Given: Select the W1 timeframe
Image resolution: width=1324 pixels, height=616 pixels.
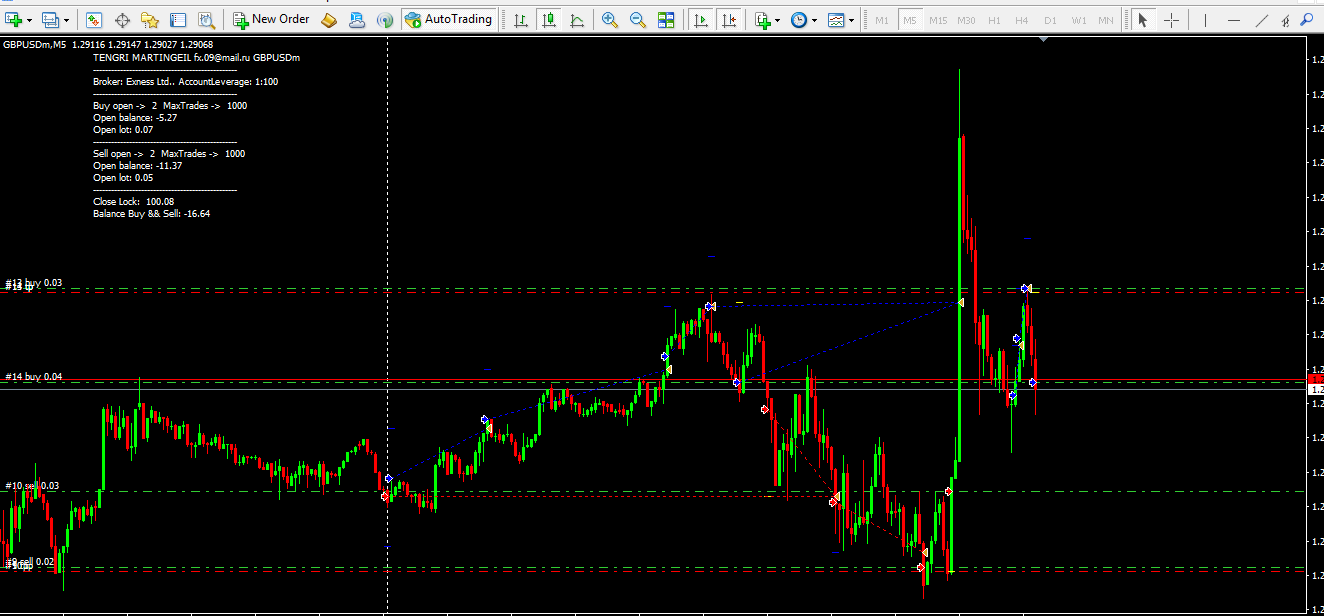Looking at the screenshot, I should (1078, 20).
